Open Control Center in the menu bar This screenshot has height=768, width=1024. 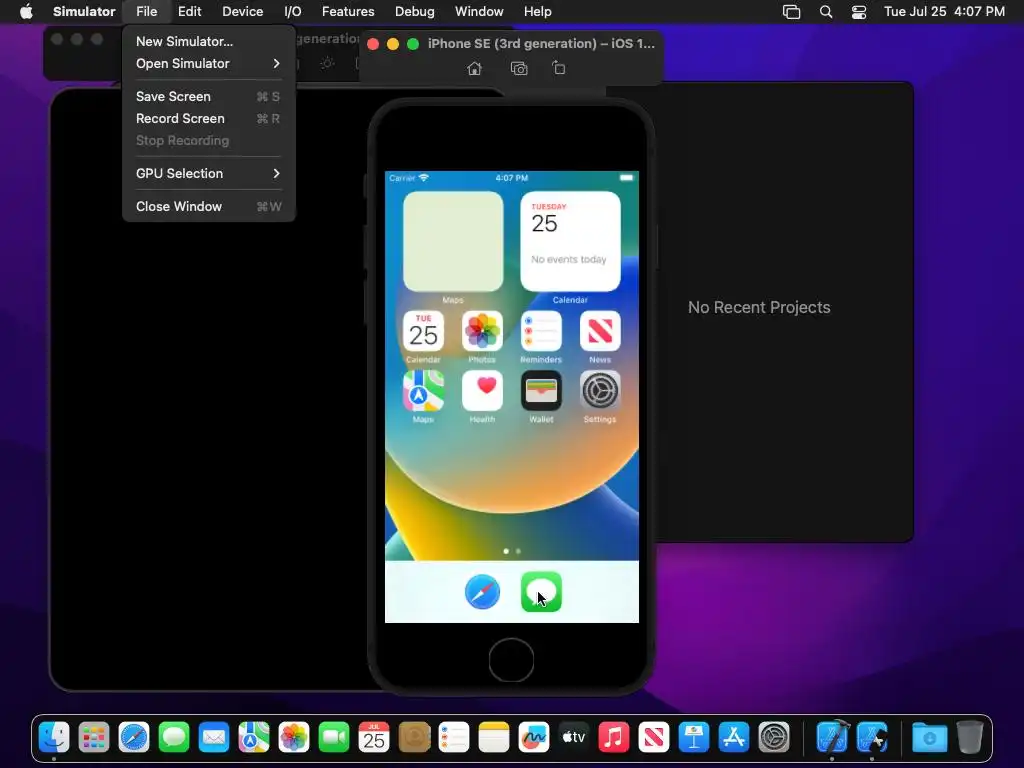click(859, 11)
